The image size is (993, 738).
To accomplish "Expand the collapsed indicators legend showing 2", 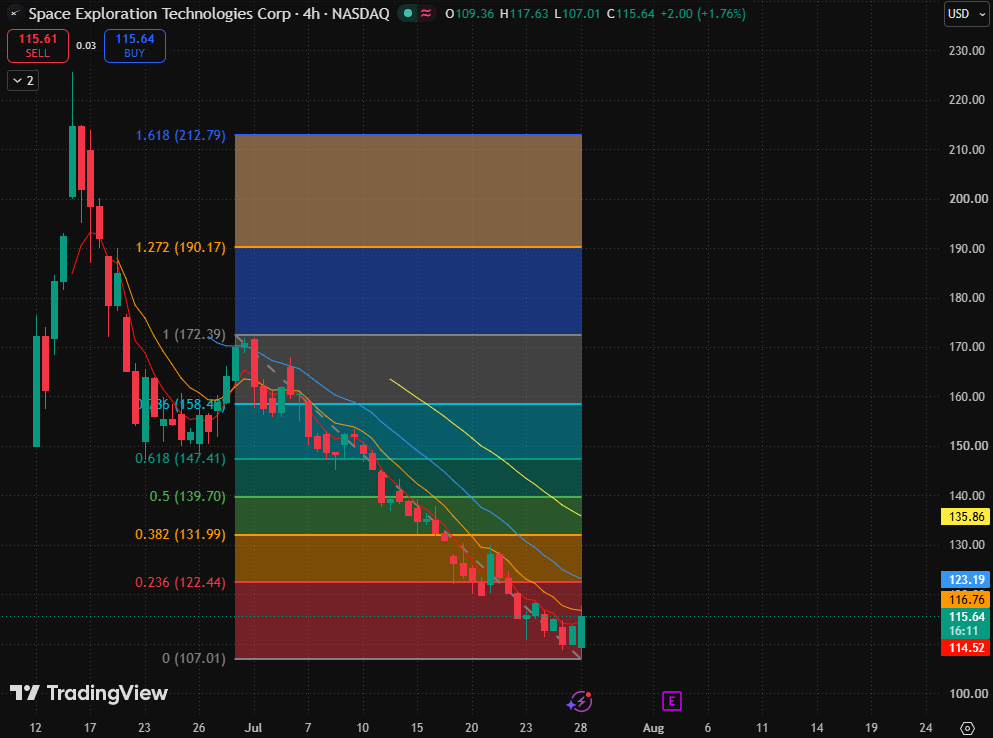I will [23, 80].
